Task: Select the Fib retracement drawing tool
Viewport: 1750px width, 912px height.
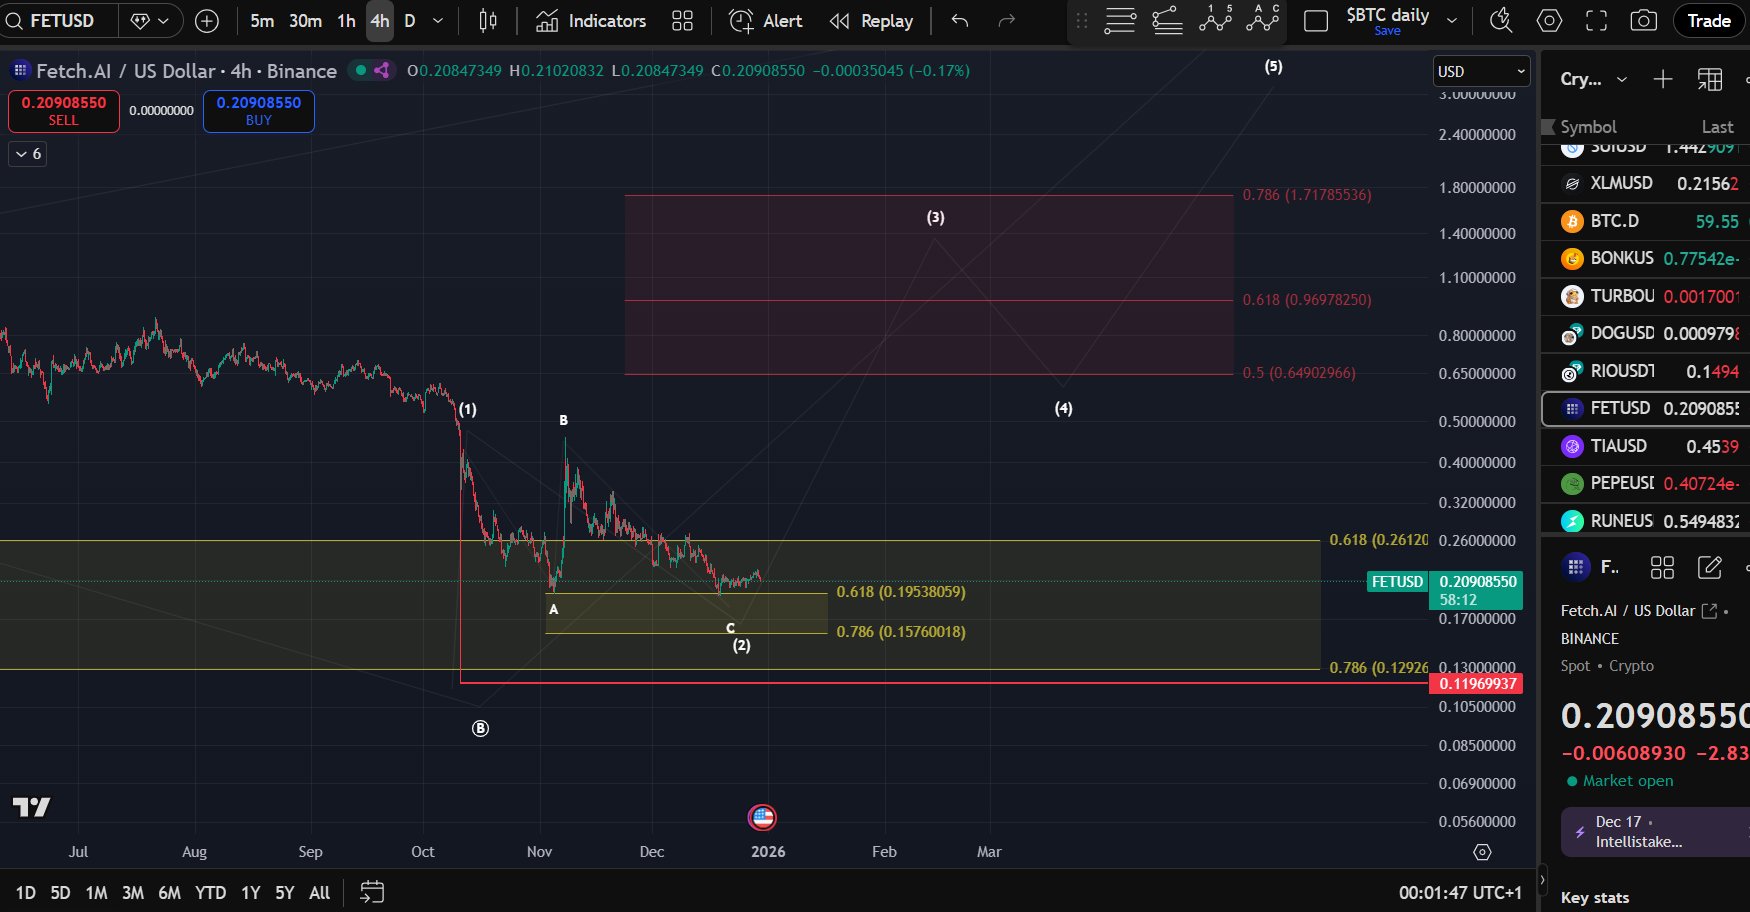Action: [1120, 21]
